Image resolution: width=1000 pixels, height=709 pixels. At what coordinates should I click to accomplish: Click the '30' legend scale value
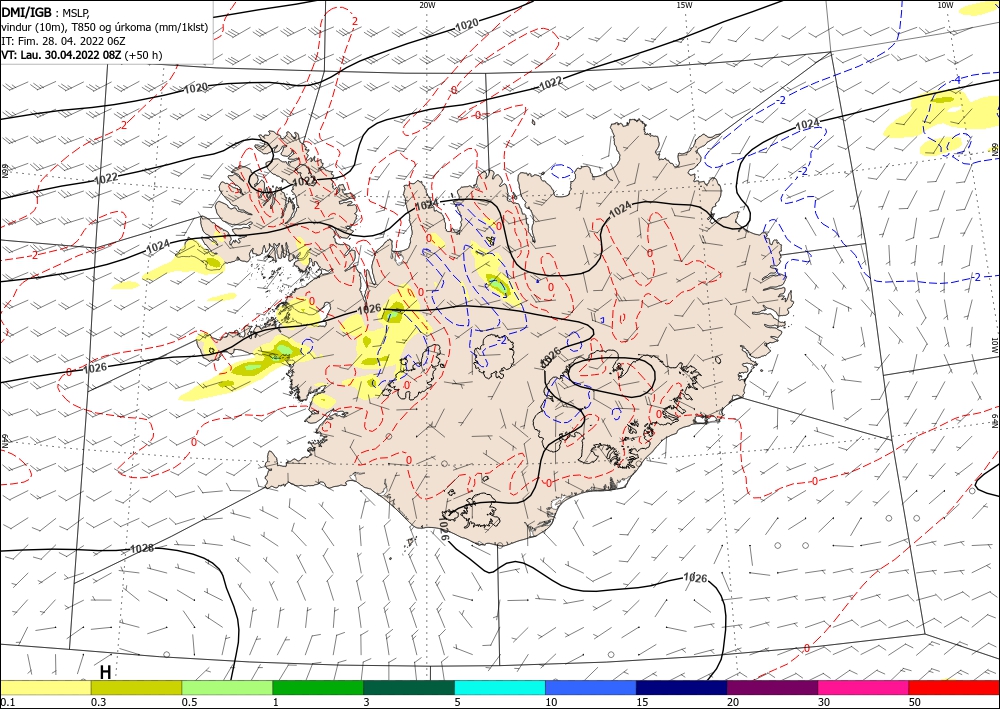point(824,702)
